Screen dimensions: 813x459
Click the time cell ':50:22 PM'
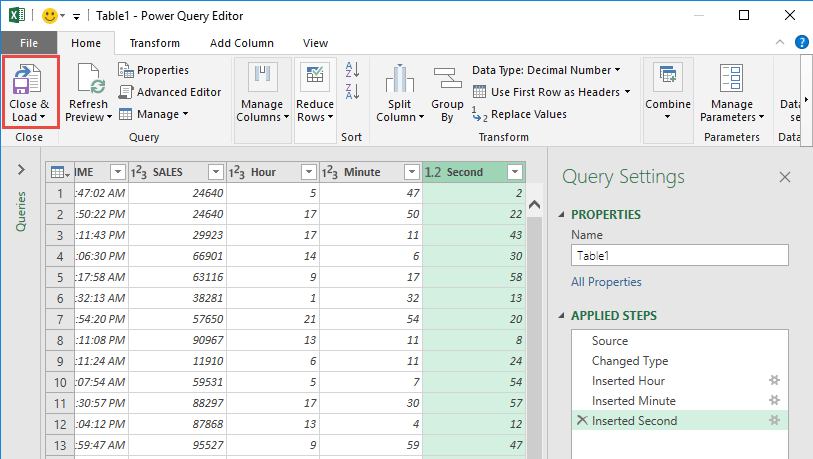(102, 214)
